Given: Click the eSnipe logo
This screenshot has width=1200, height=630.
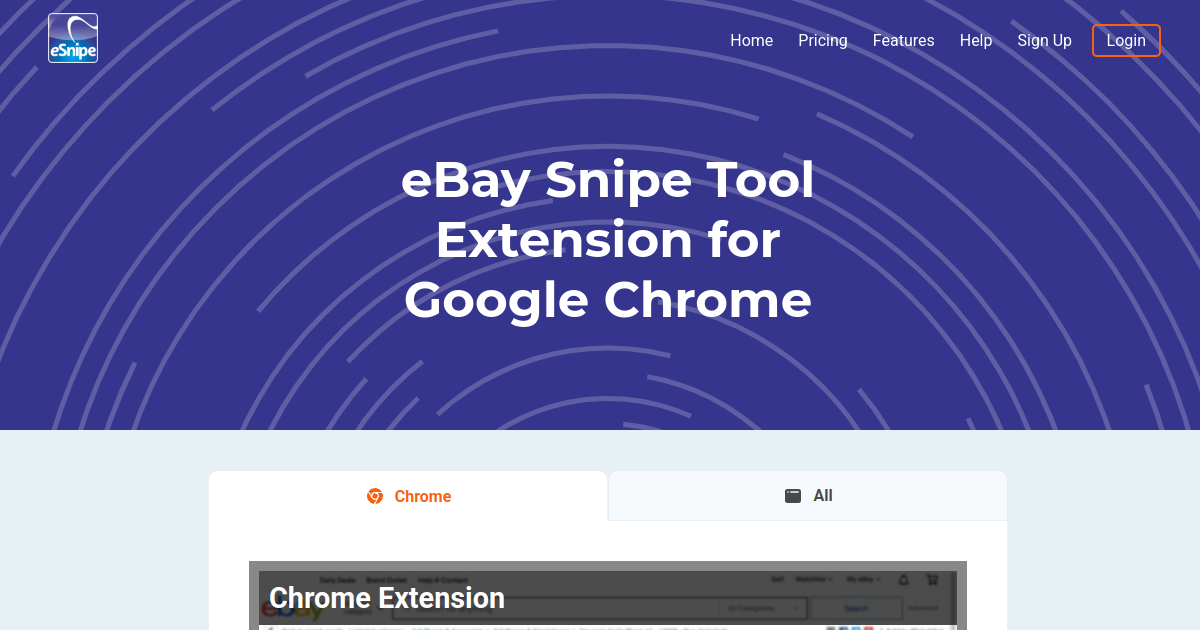Looking at the screenshot, I should coord(72,37).
